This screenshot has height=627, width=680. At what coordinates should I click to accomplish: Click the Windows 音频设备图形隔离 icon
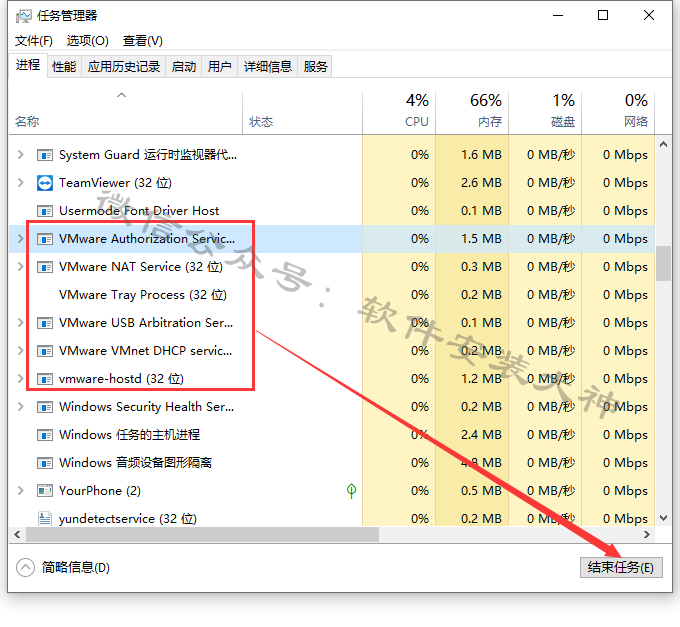(x=45, y=463)
